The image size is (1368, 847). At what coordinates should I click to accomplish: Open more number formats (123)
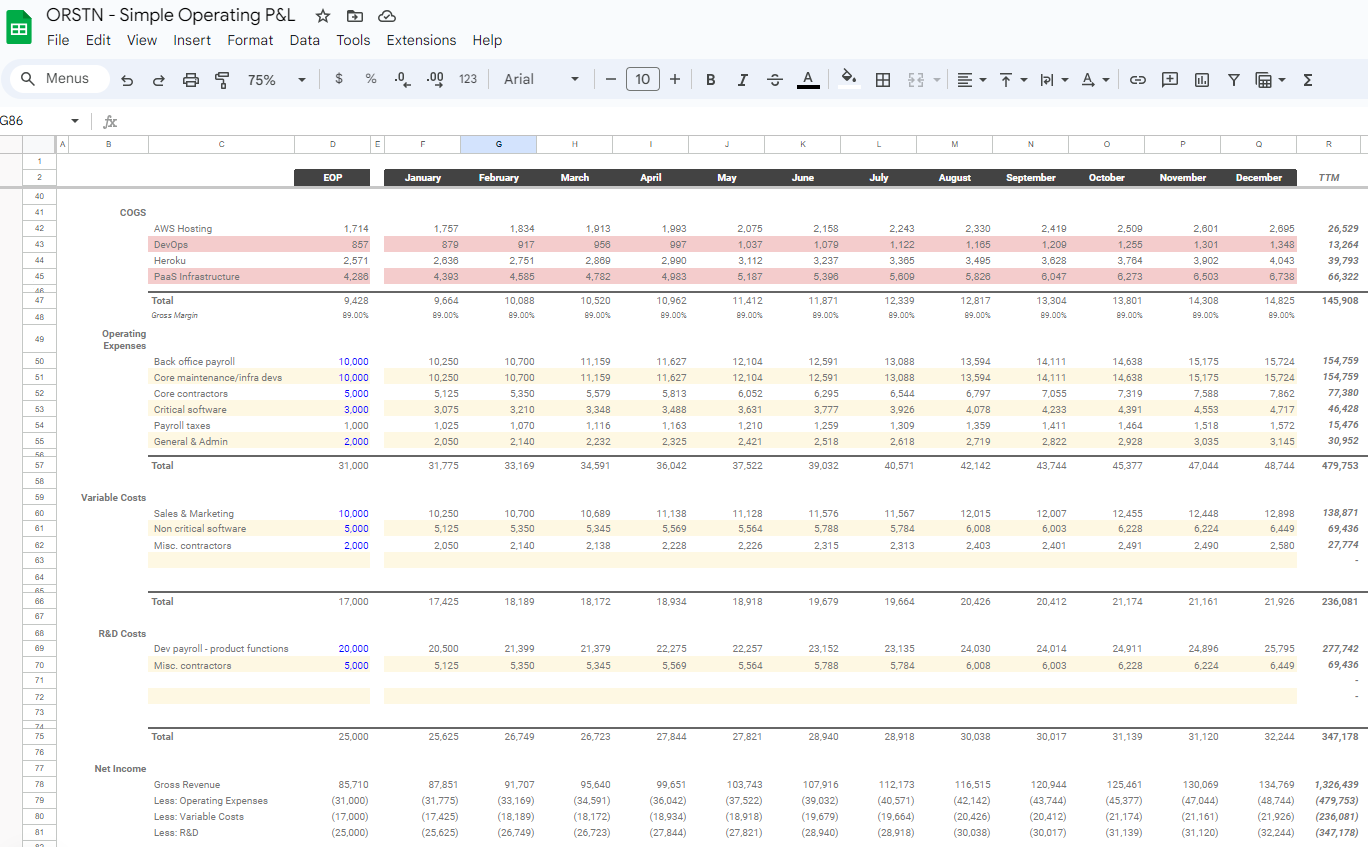(468, 79)
